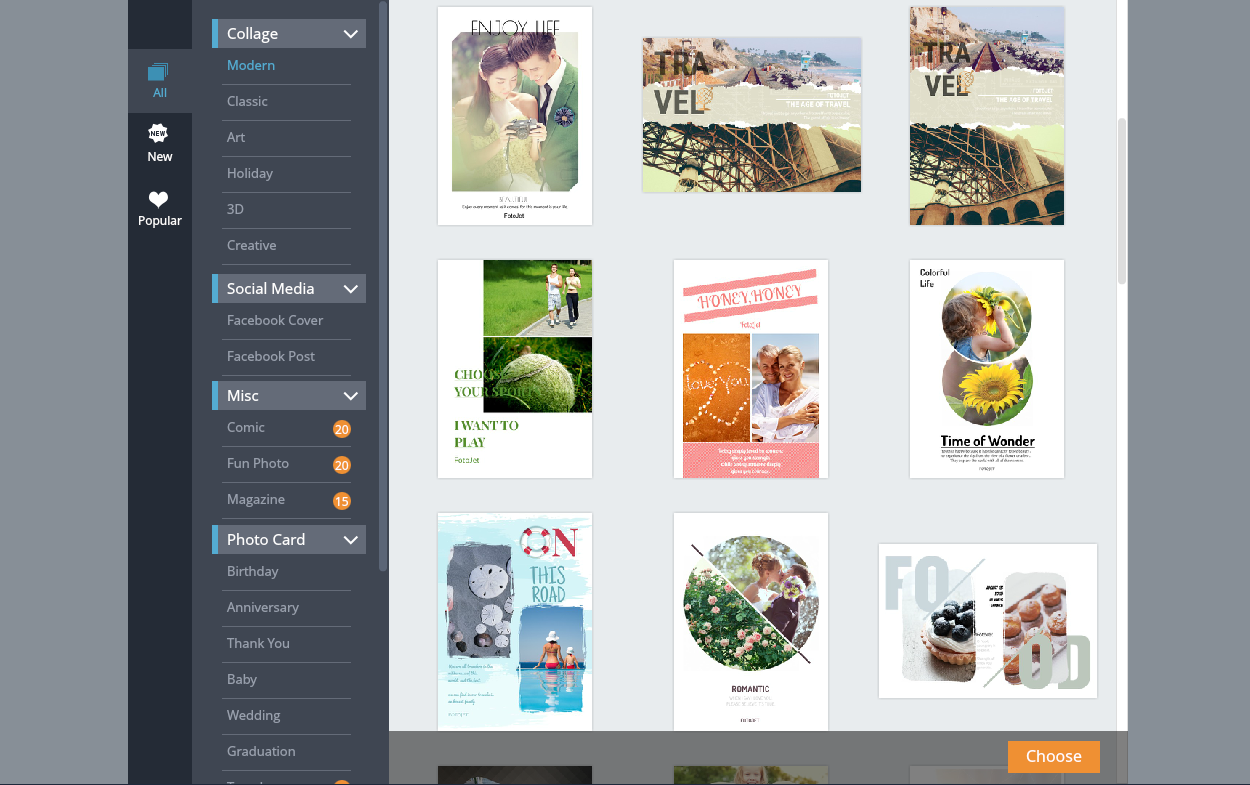Pick the portrait Travel bridge template
The image size is (1250, 785).
point(987,116)
